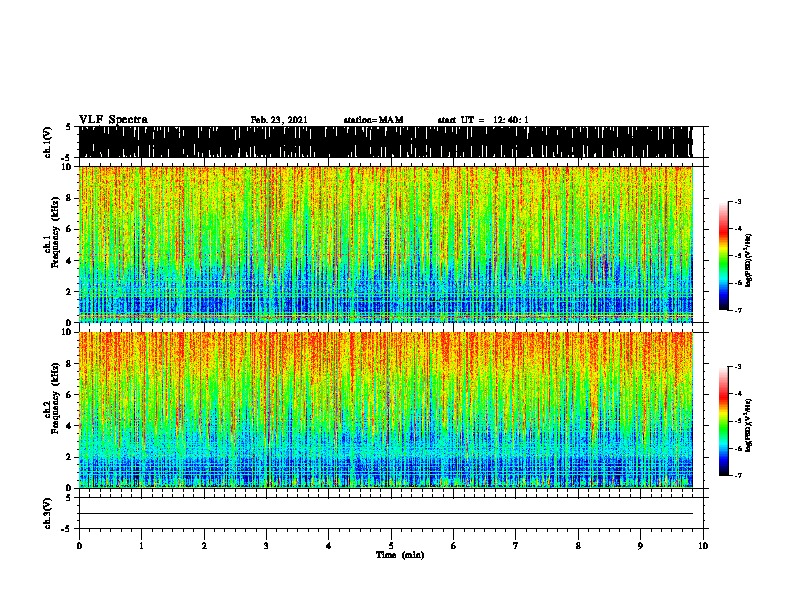Click the ch.2 "Frequency (kHz)" axis label

click(55, 398)
